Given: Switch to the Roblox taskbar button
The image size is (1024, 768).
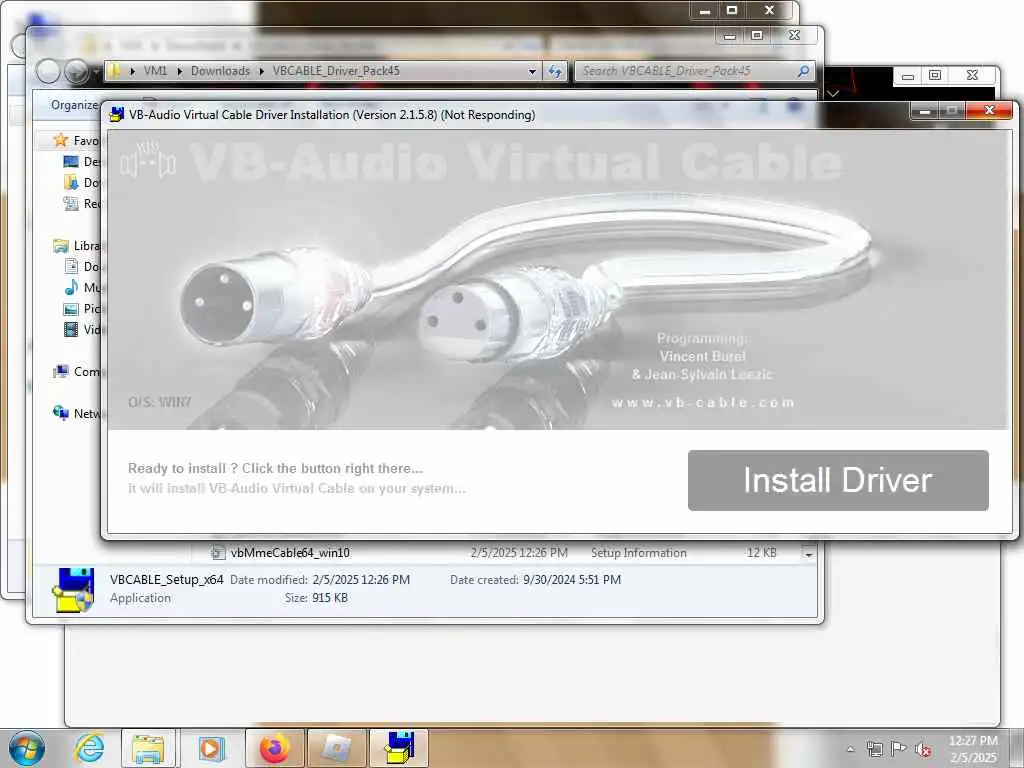Looking at the screenshot, I should point(337,748).
